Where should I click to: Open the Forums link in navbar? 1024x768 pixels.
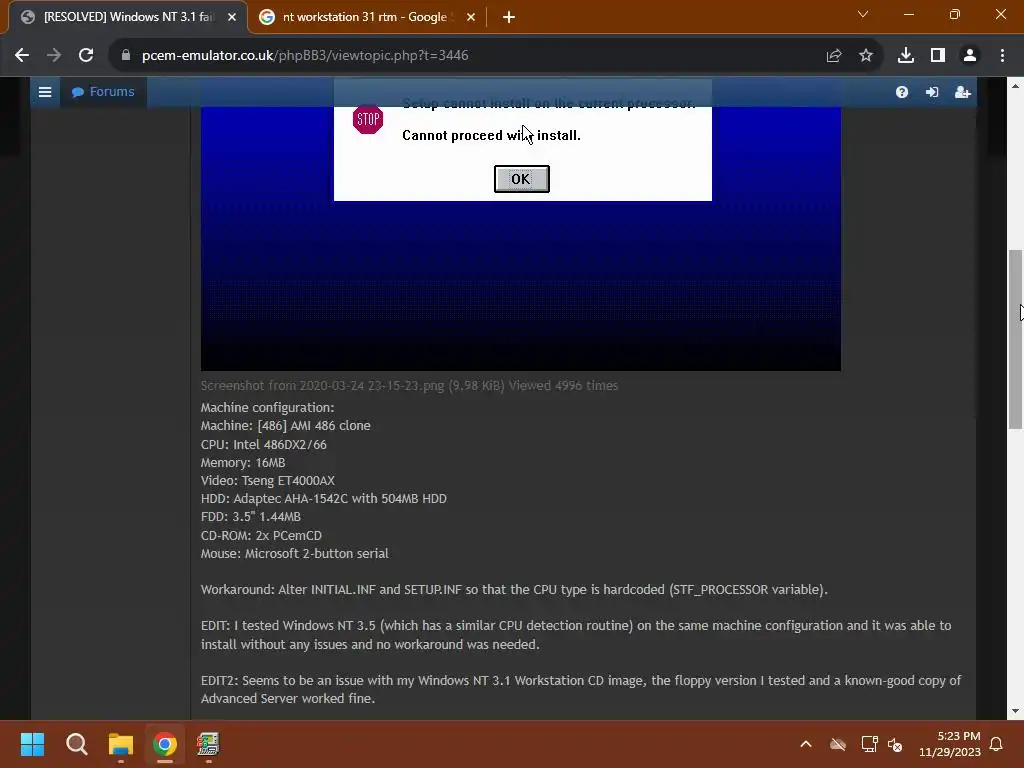pos(103,92)
